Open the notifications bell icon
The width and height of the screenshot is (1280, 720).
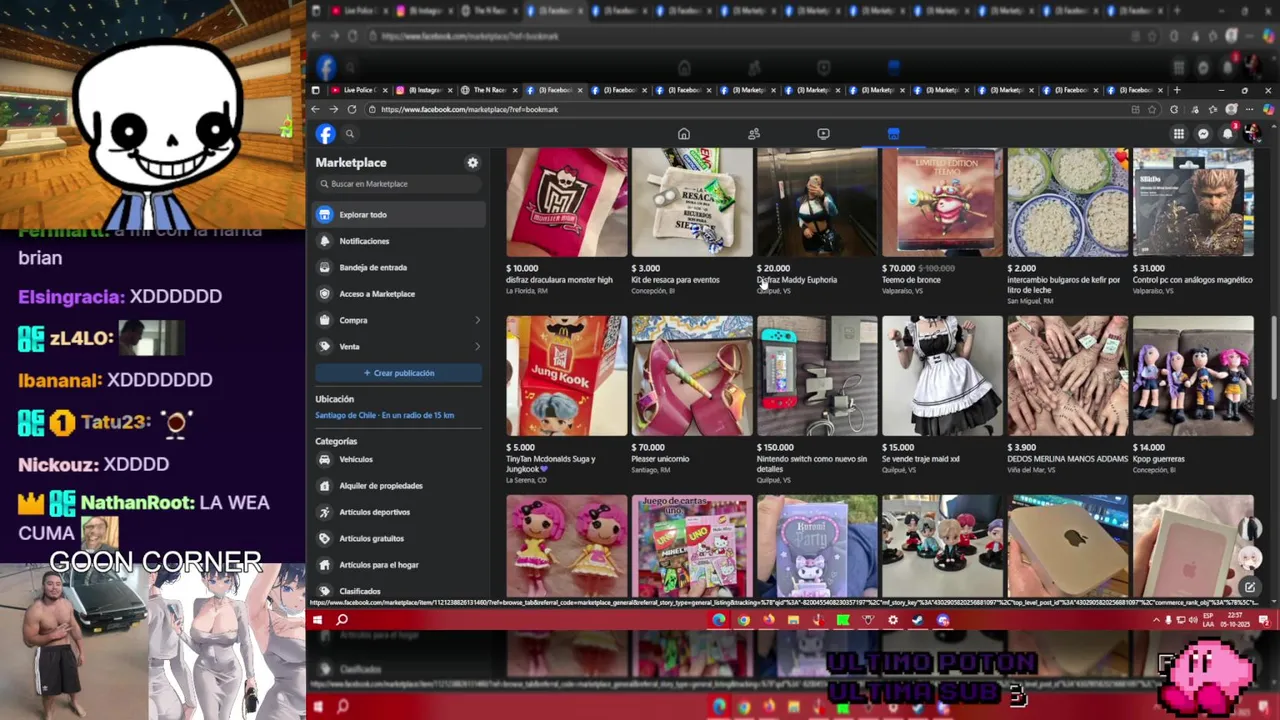pos(1228,134)
